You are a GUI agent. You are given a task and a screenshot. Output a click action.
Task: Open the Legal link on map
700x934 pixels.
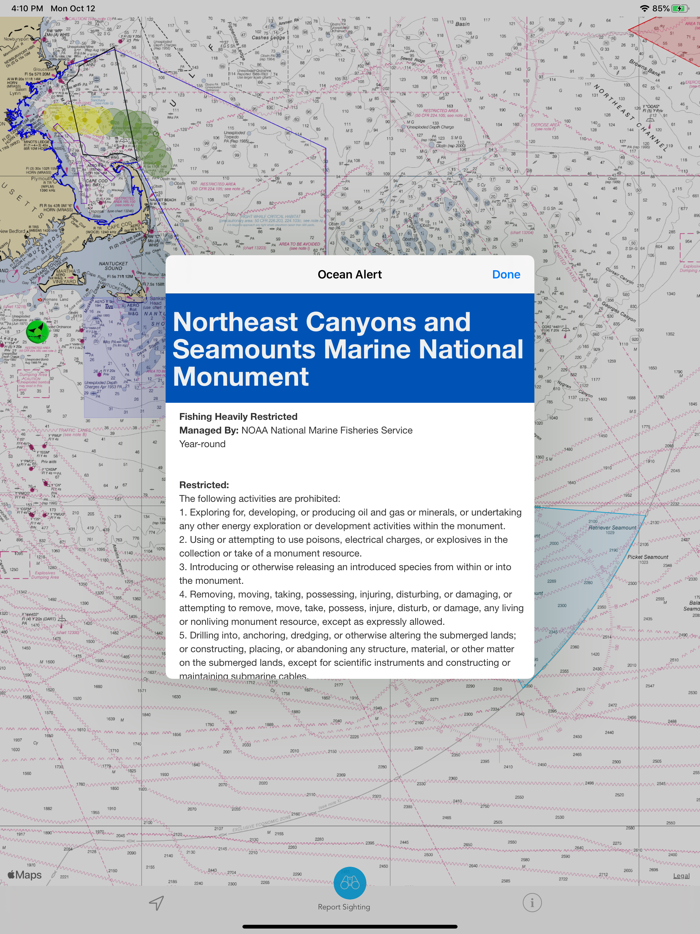coord(682,876)
